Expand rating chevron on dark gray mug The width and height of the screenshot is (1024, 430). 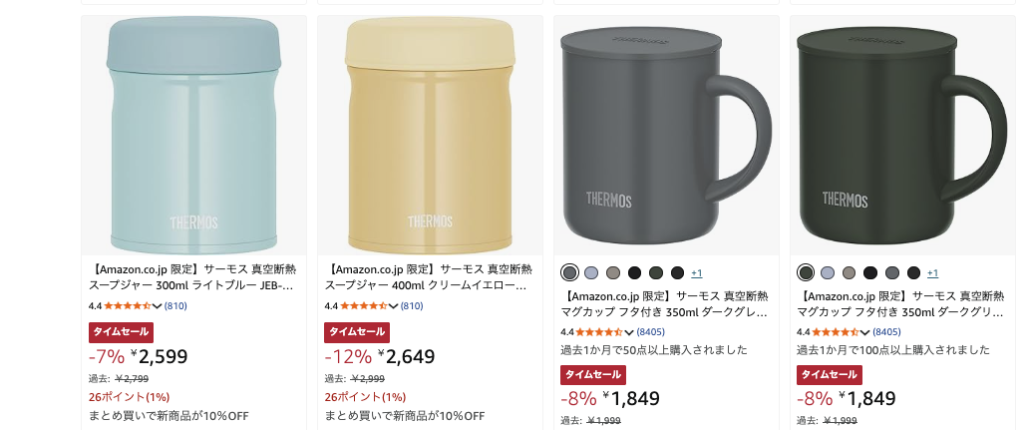(x=629, y=332)
